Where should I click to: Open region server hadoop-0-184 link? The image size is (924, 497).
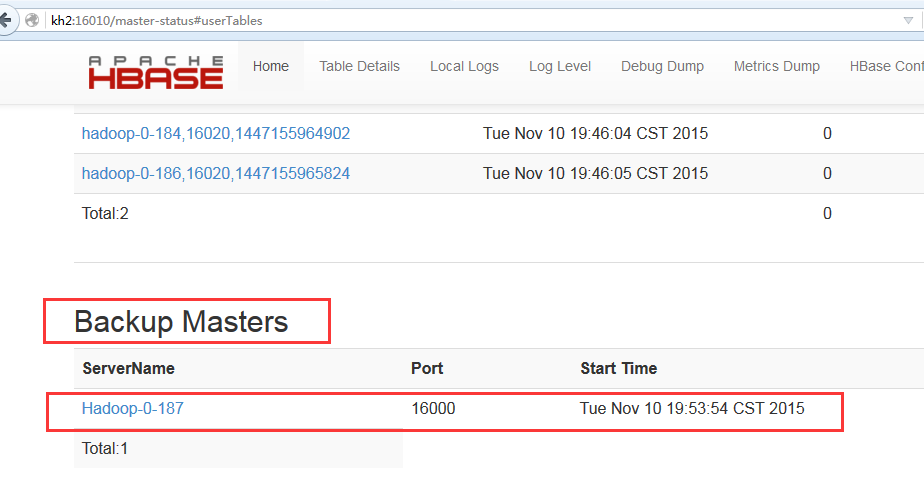216,133
